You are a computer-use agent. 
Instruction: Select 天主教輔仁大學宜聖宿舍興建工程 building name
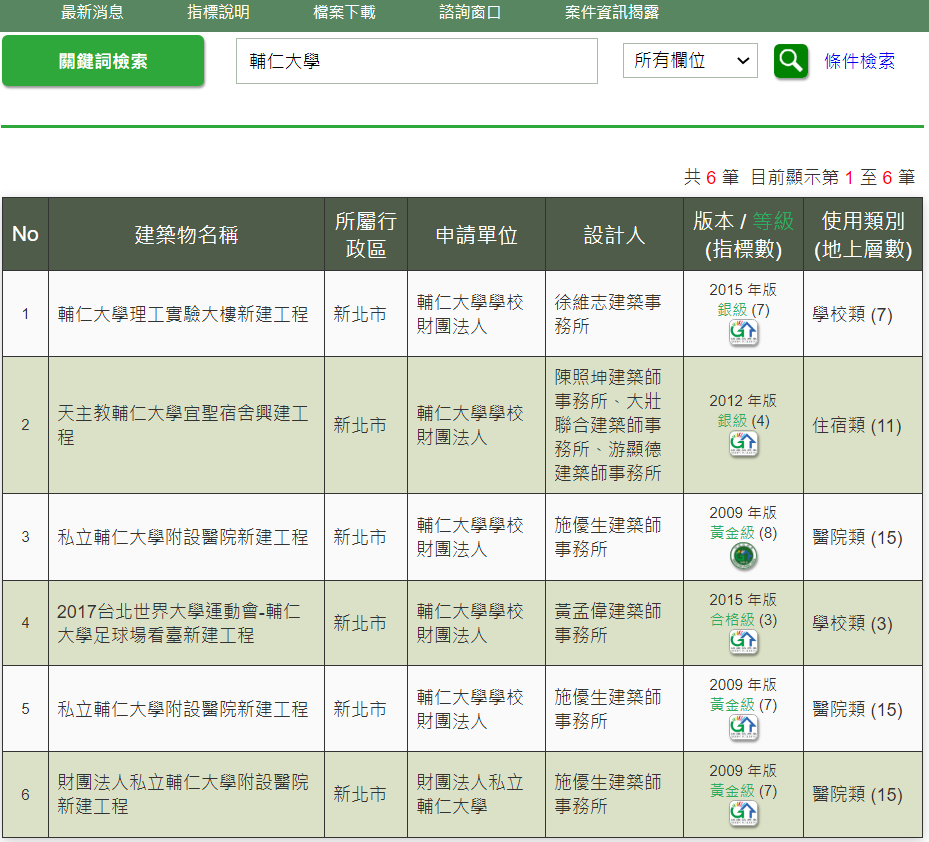point(182,425)
